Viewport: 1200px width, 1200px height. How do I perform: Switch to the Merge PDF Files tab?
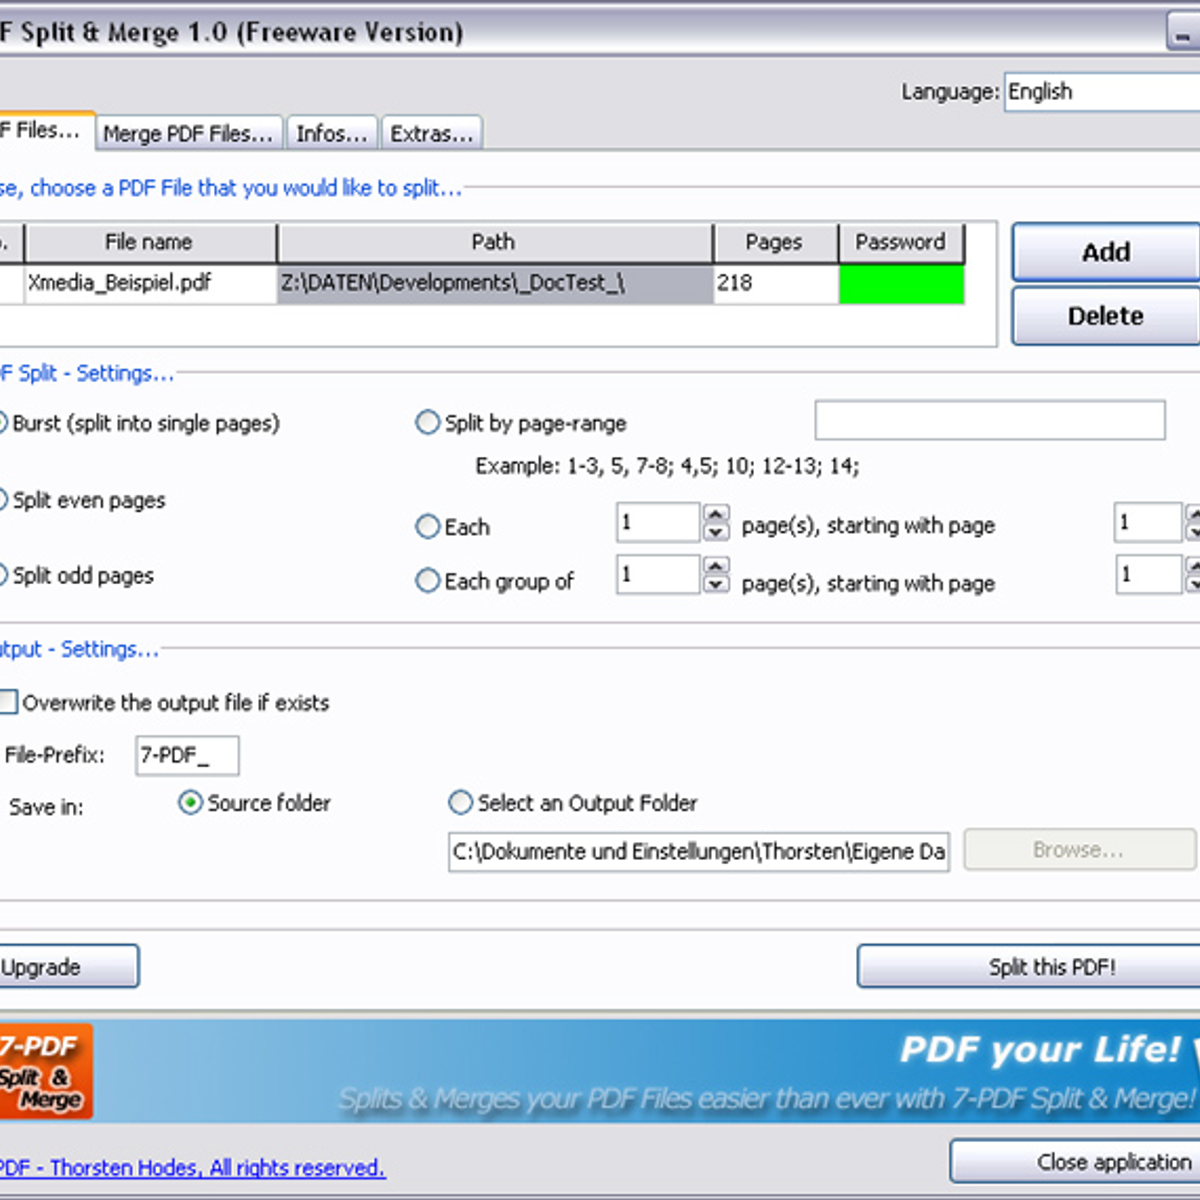188,133
